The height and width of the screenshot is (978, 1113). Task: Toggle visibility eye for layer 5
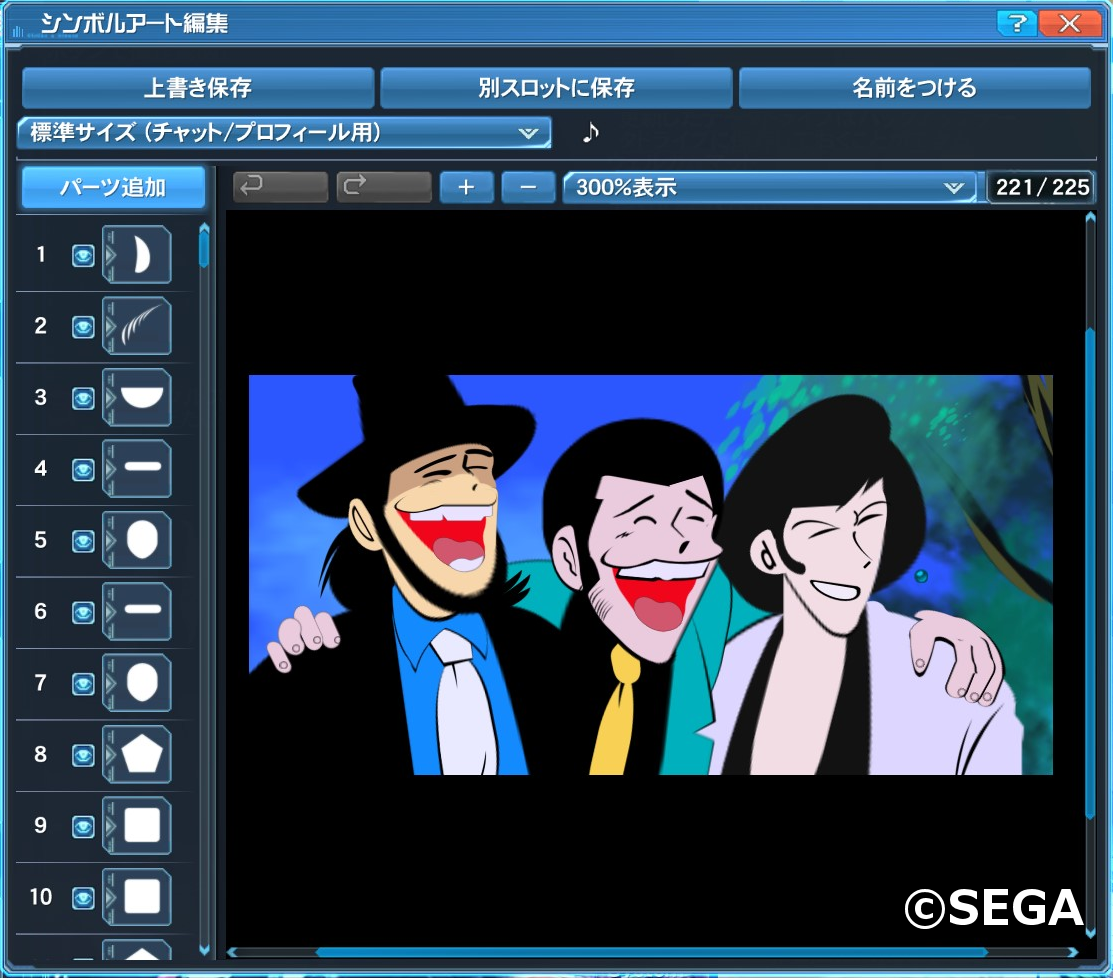tap(83, 542)
